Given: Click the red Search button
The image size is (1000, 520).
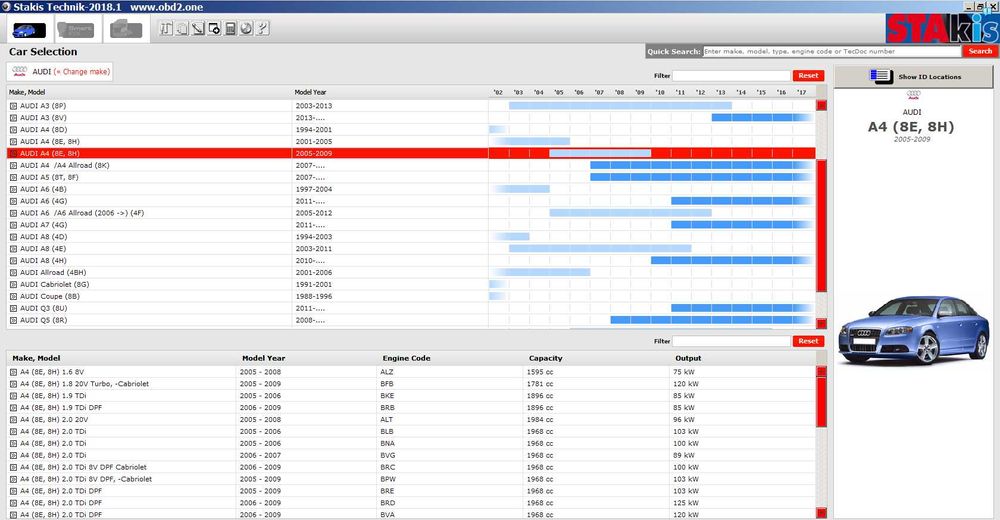Looking at the screenshot, I should point(980,51).
